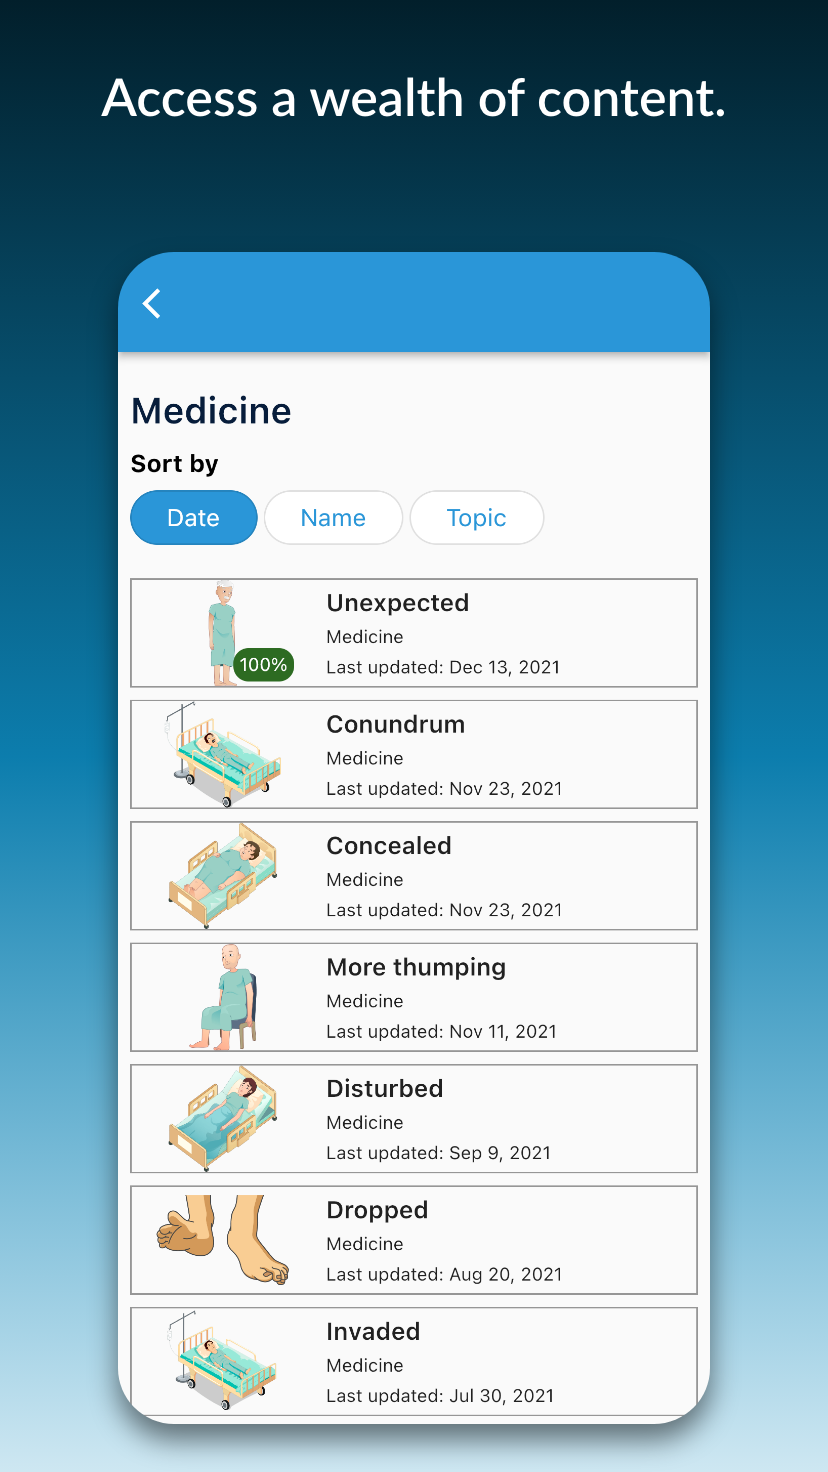
Task: Tap the 100% completion badge
Action: point(263,664)
